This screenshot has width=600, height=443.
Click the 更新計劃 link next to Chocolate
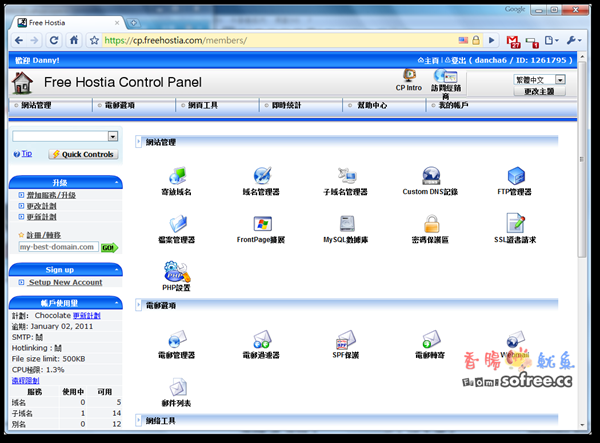pyautogui.click(x=87, y=316)
